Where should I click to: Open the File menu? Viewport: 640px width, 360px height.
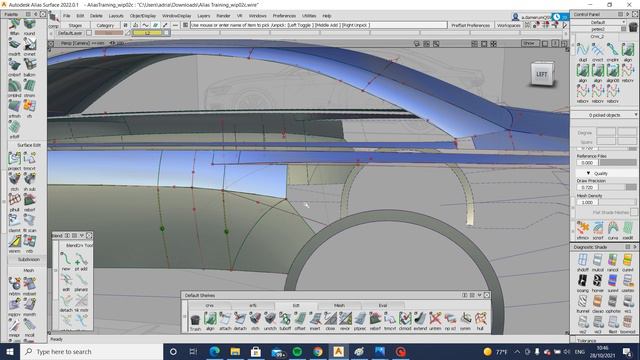[x=67, y=16]
